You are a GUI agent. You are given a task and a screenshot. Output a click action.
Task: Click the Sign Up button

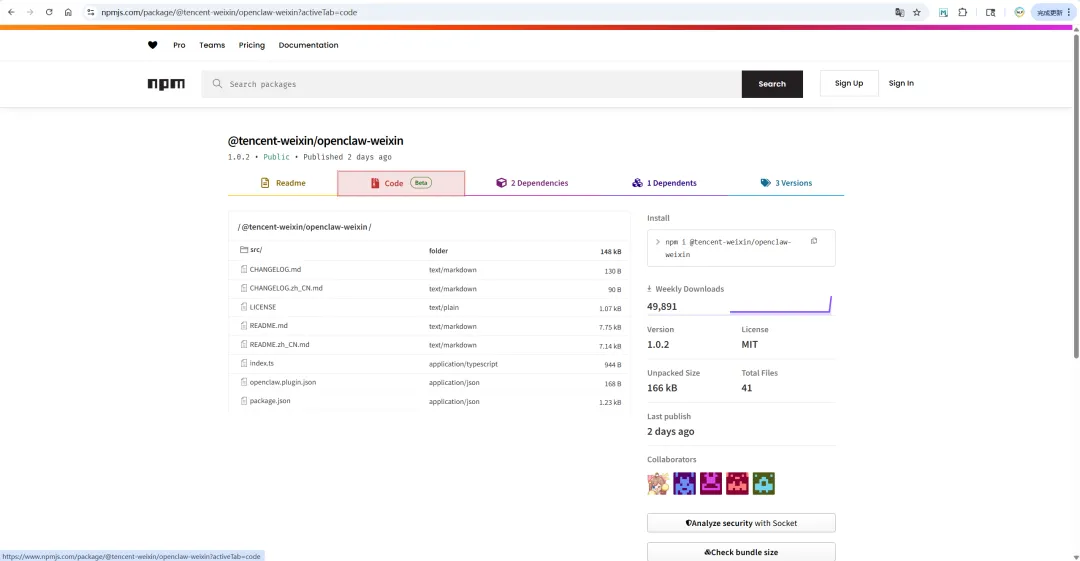point(849,83)
